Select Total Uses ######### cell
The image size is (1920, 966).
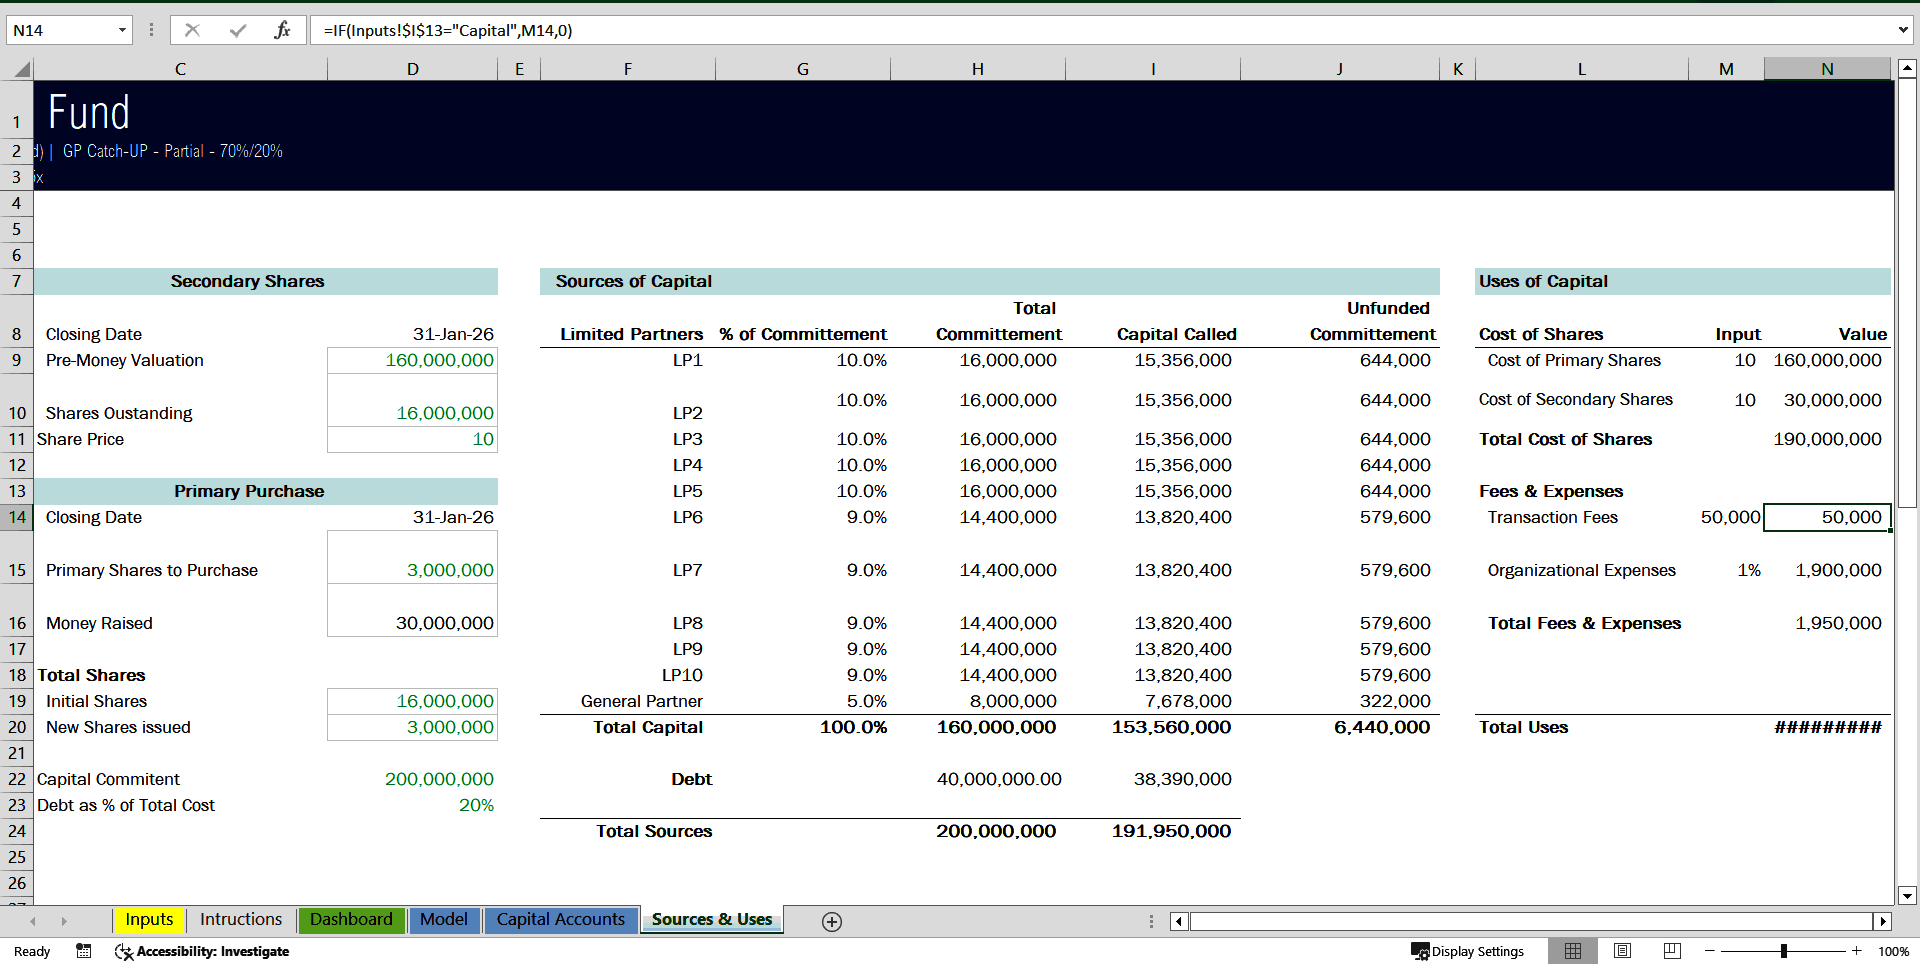(x=1827, y=727)
